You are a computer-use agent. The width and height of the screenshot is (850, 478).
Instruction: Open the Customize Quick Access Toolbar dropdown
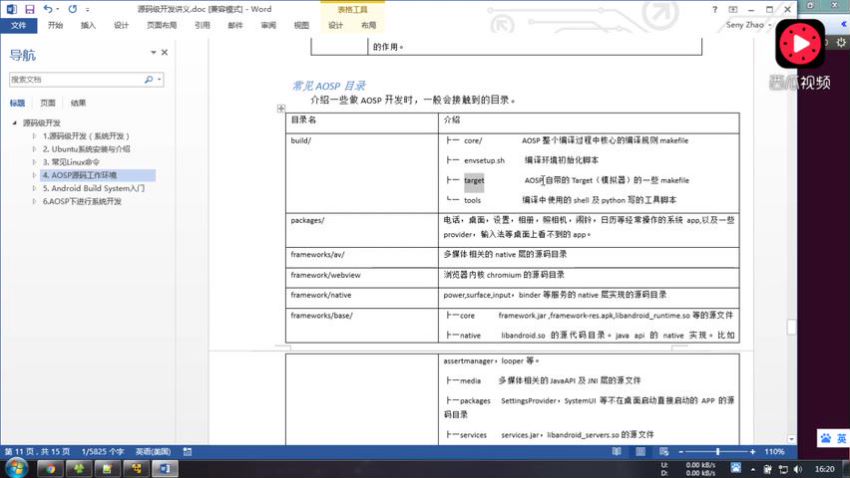pyautogui.click(x=88, y=10)
